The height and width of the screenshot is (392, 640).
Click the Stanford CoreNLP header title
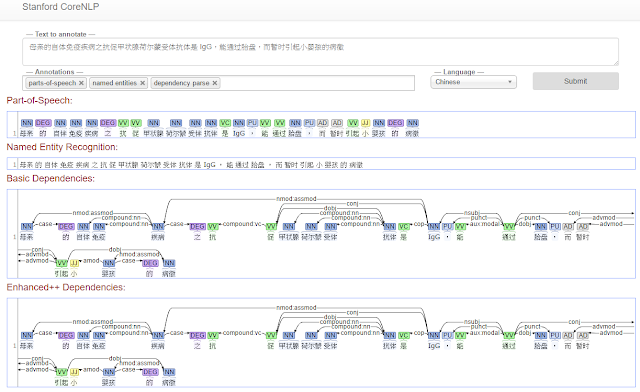(x=60, y=7)
